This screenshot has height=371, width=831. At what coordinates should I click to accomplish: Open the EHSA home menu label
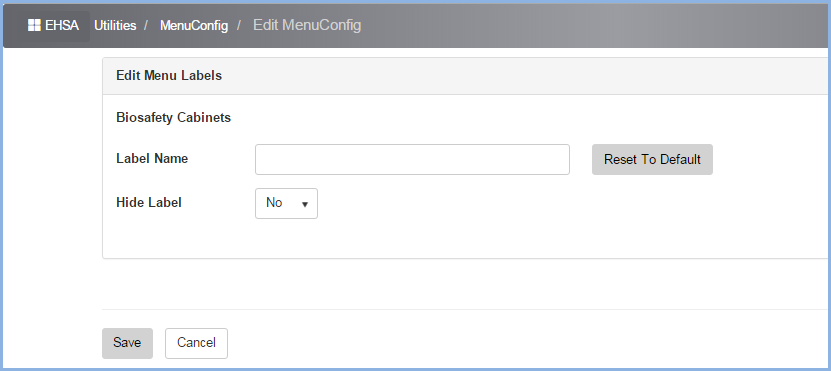point(62,25)
